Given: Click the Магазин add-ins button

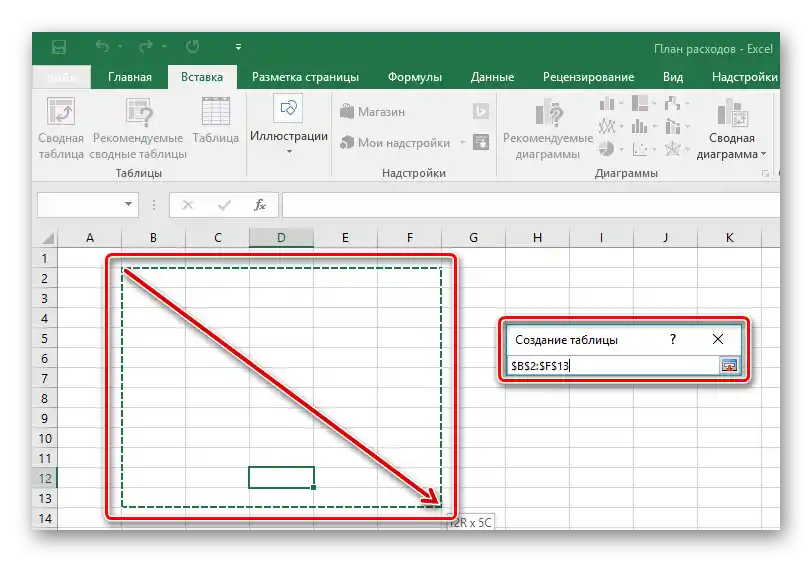Looking at the screenshot, I should tap(372, 111).
